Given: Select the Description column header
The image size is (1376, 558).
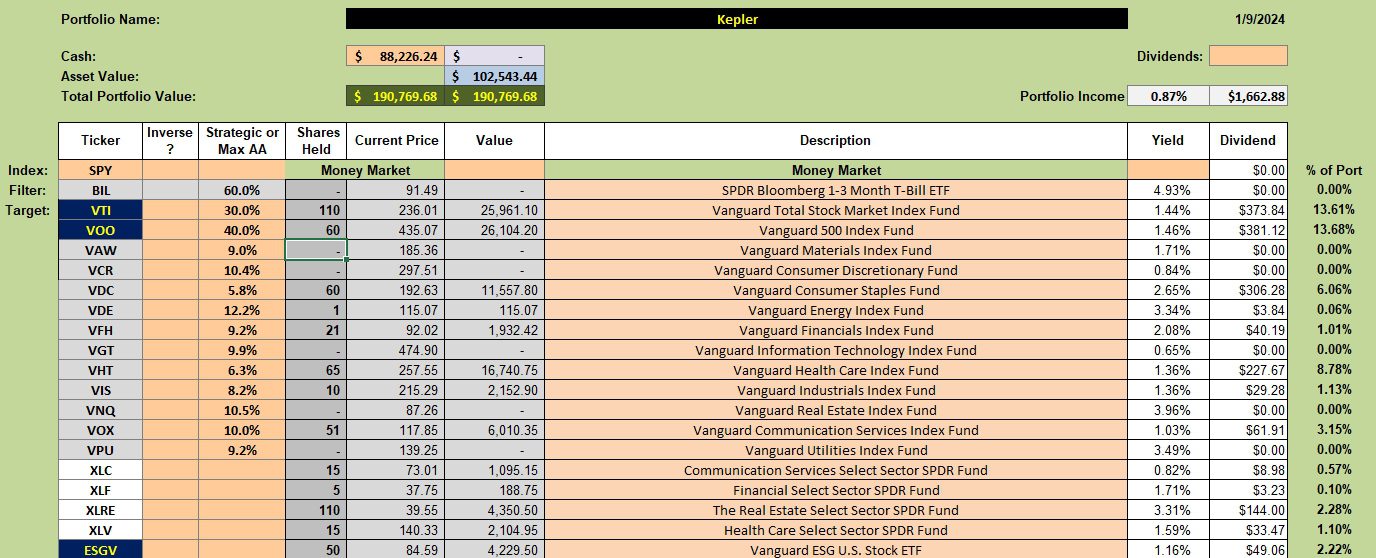Looking at the screenshot, I should (x=835, y=141).
